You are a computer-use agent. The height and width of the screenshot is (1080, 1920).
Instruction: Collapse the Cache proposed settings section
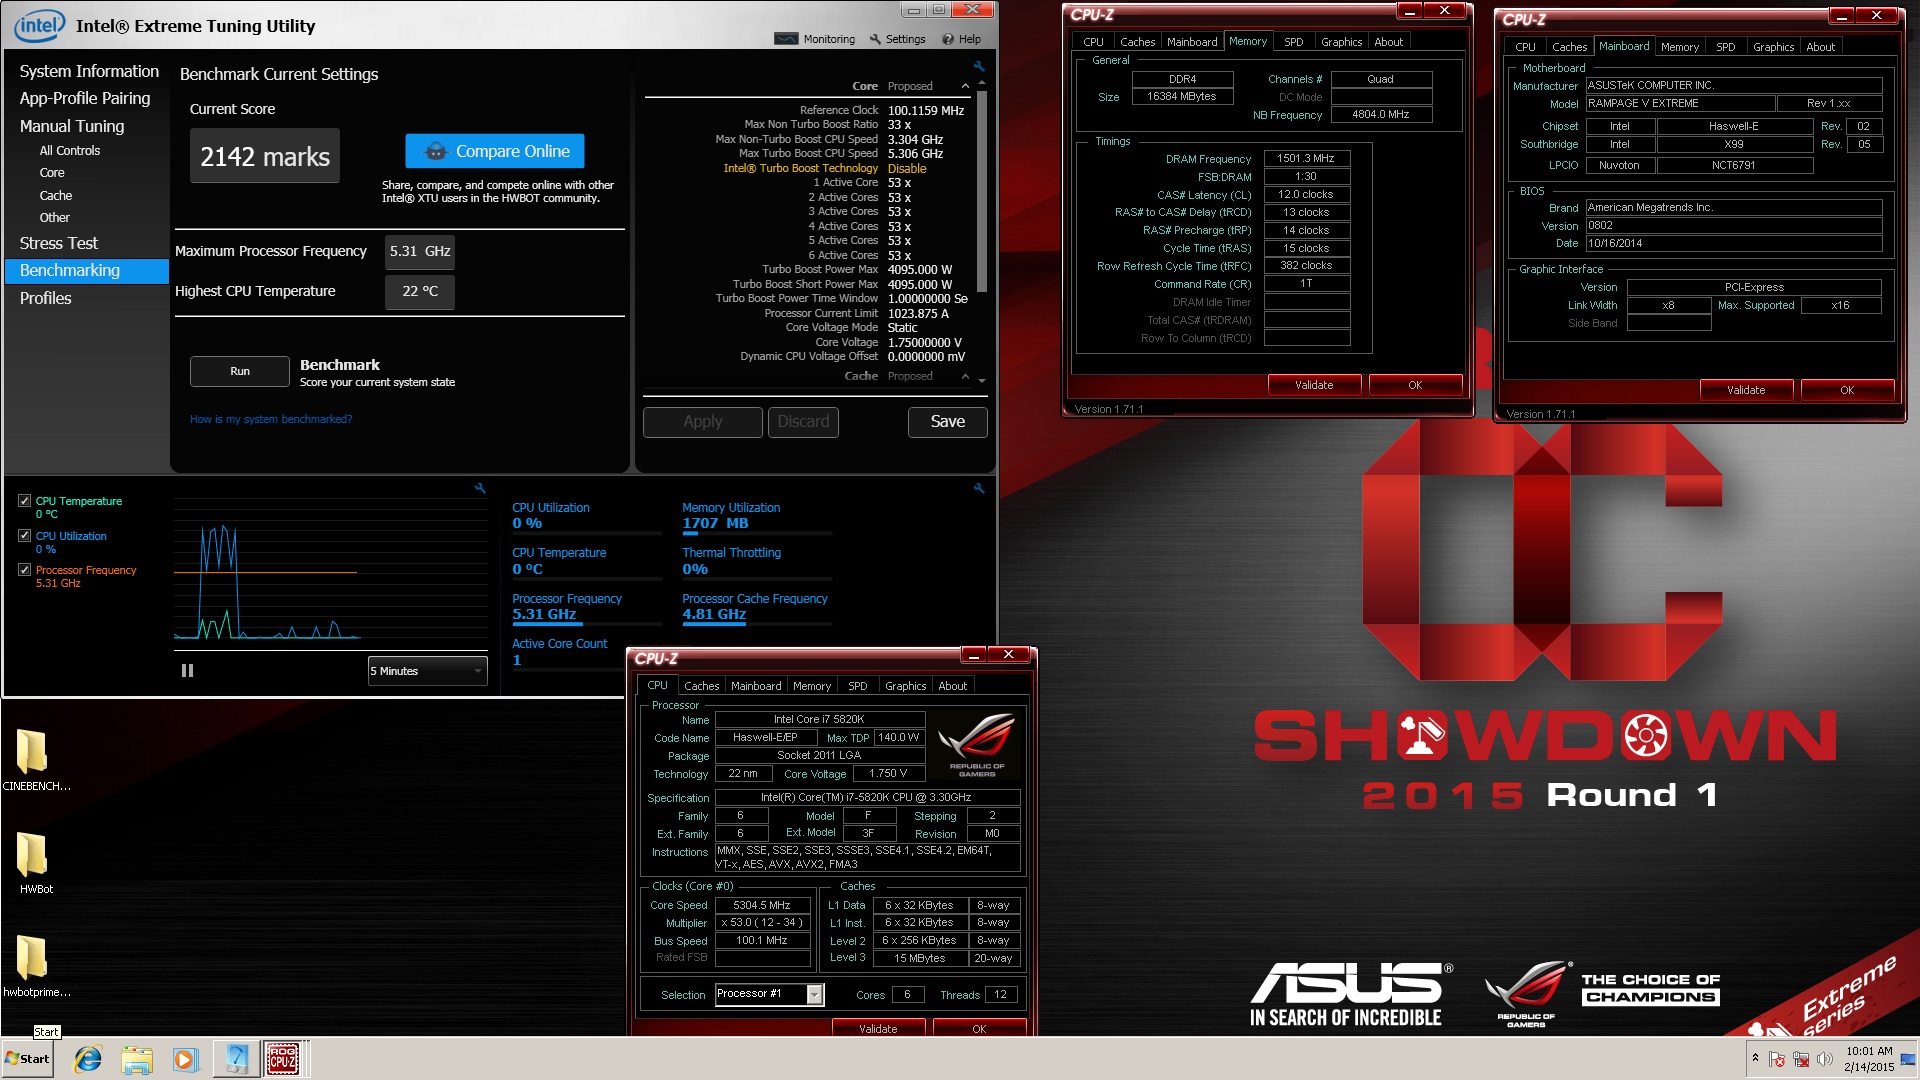[x=965, y=376]
